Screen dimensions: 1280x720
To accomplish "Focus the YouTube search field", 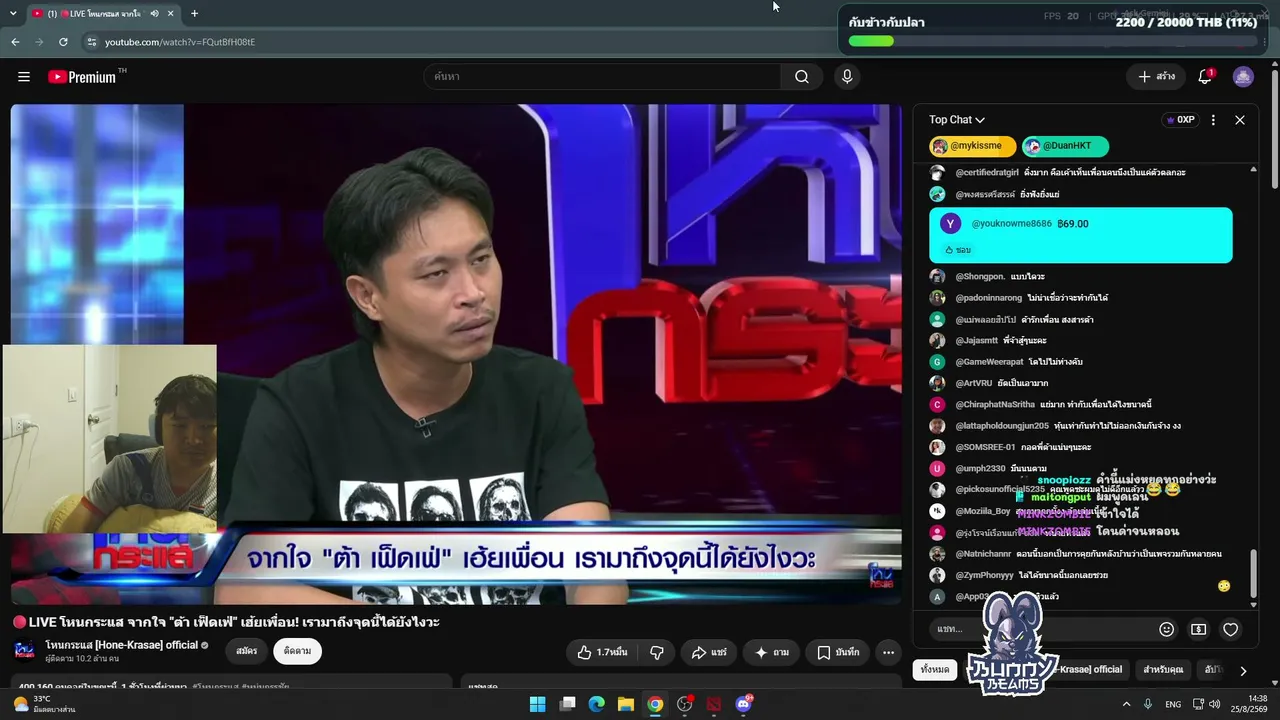I will tap(602, 77).
